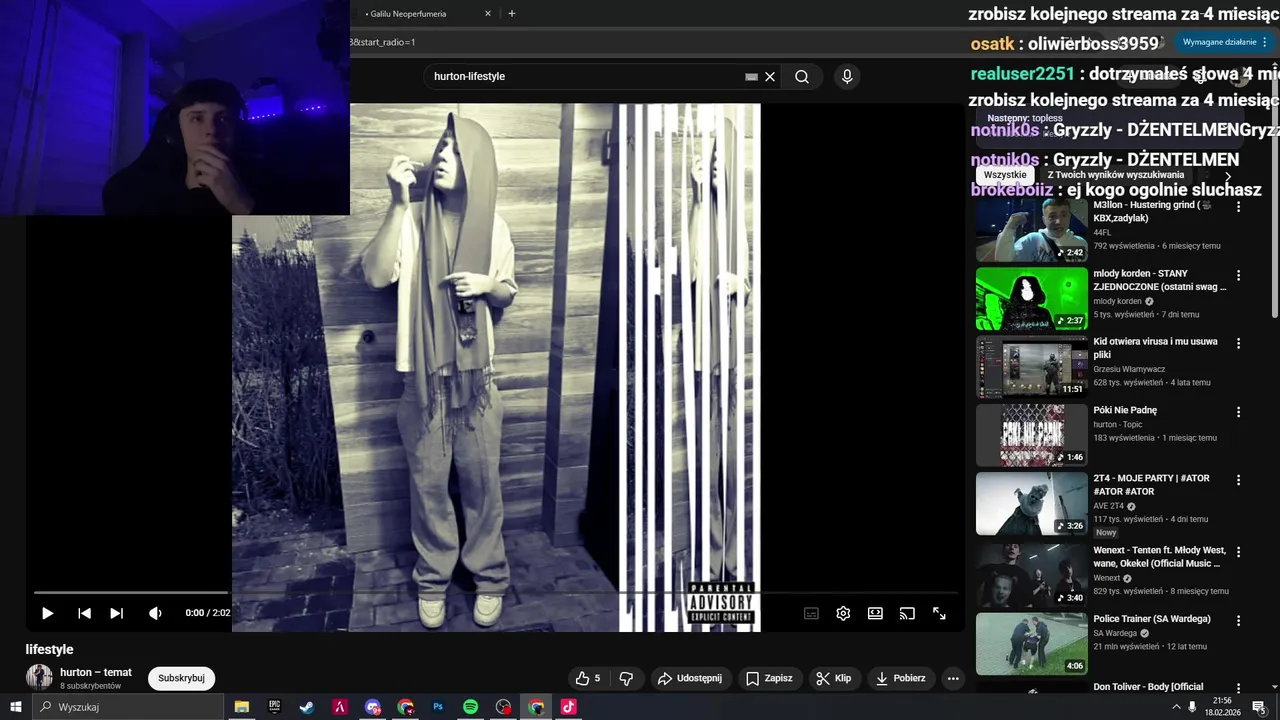The height and width of the screenshot is (720, 1280).
Task: Open Póki Nie Padnę video
Action: (1031, 435)
